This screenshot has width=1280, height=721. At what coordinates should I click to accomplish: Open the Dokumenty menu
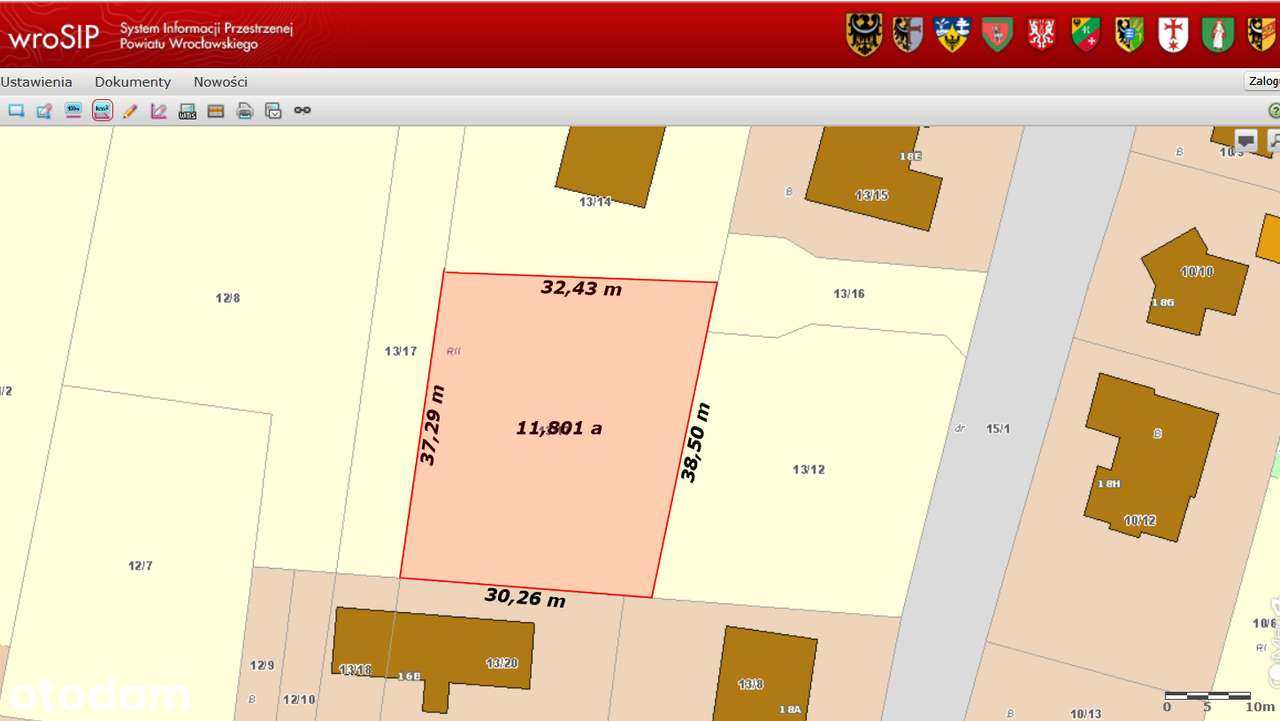(x=133, y=81)
